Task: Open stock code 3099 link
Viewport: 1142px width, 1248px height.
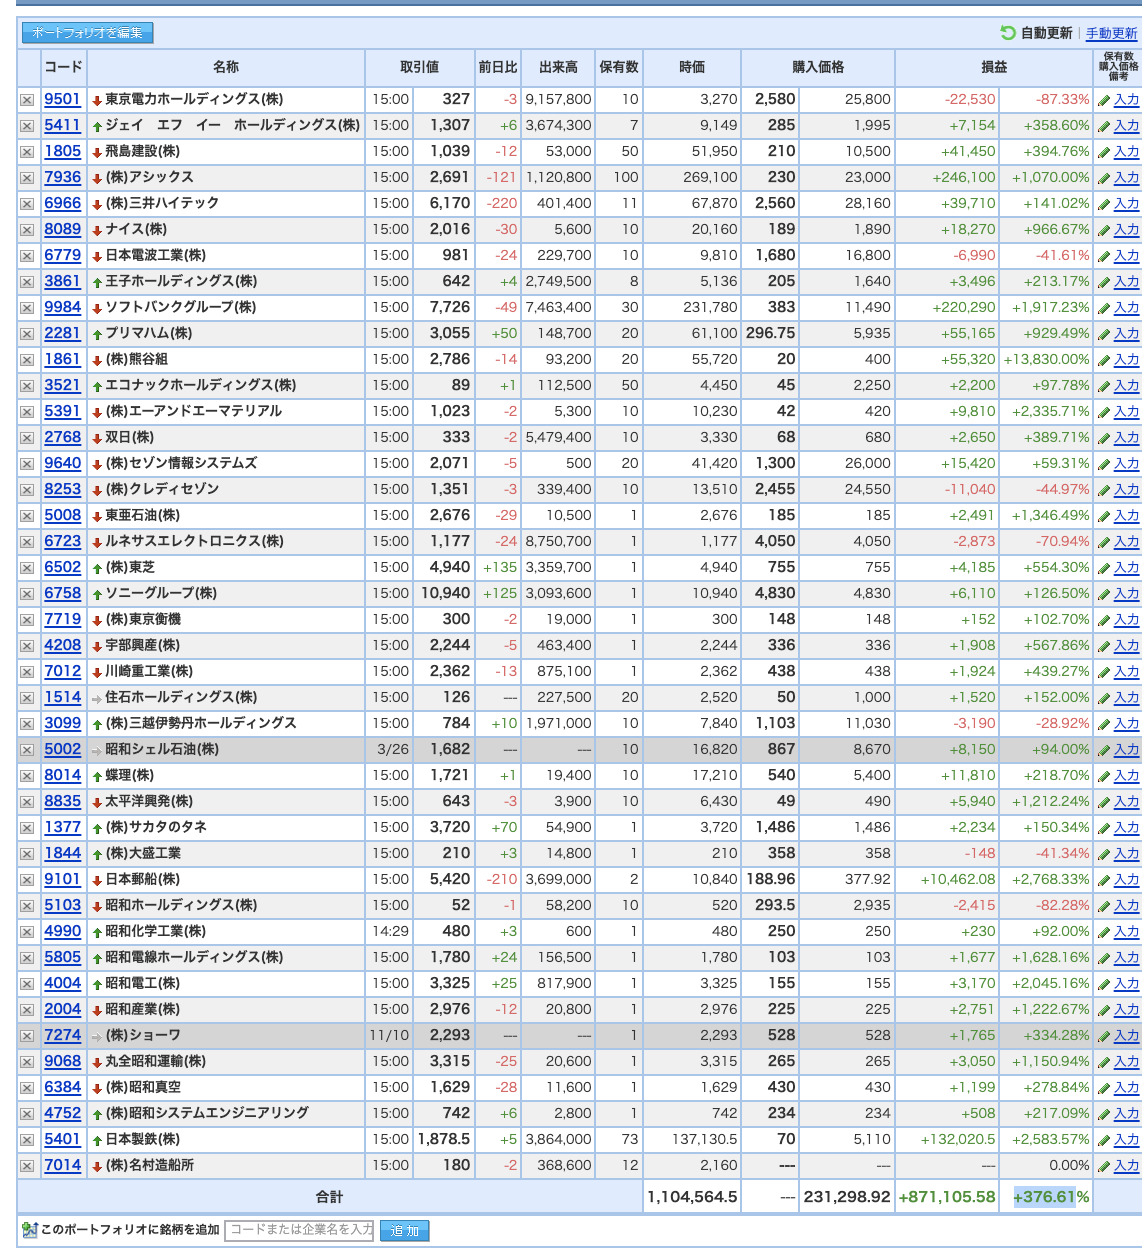Action: (x=62, y=723)
